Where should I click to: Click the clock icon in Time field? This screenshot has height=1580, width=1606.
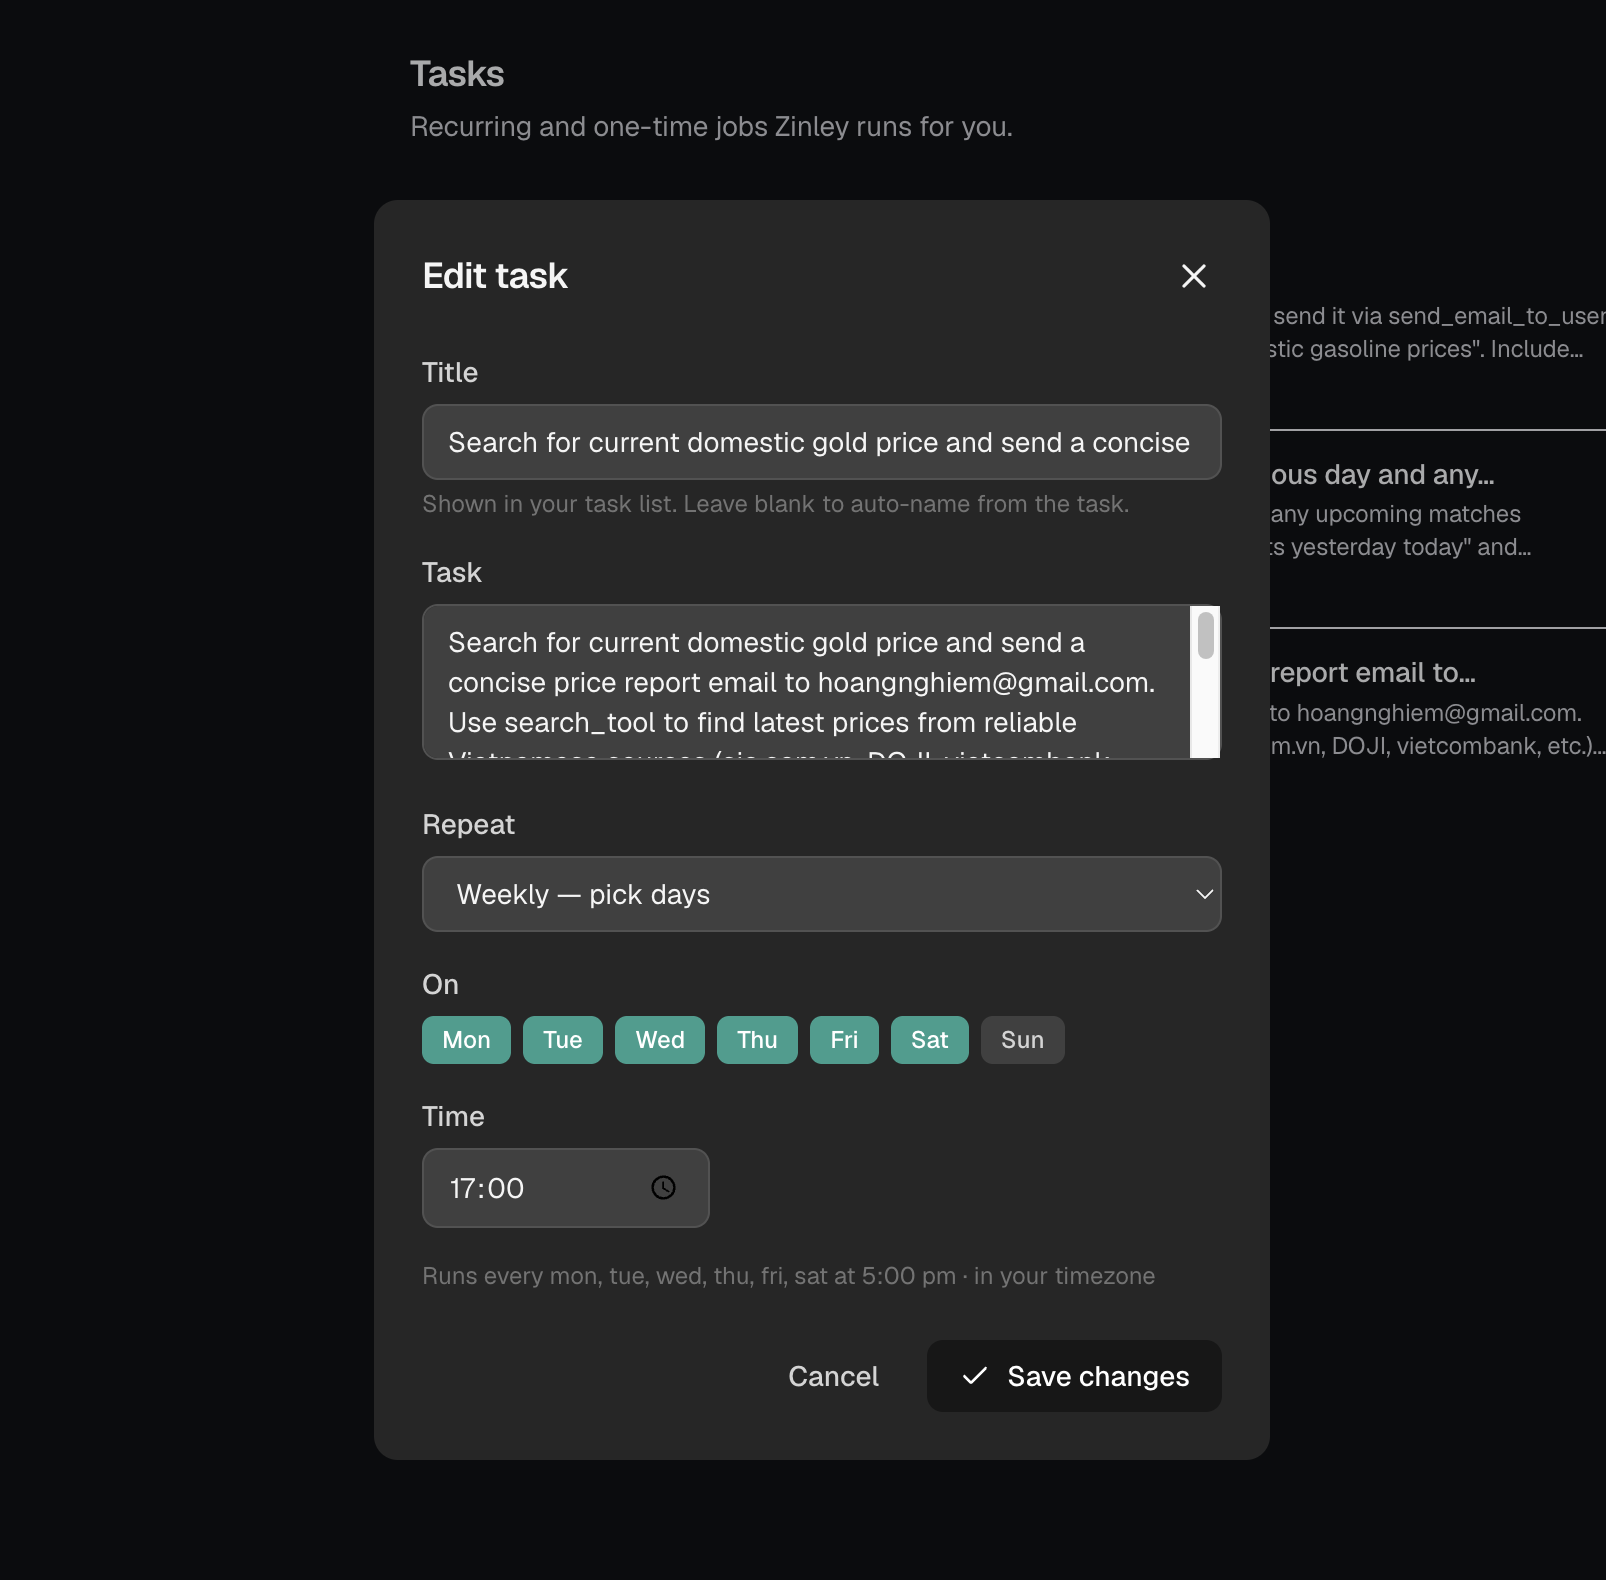click(x=663, y=1187)
